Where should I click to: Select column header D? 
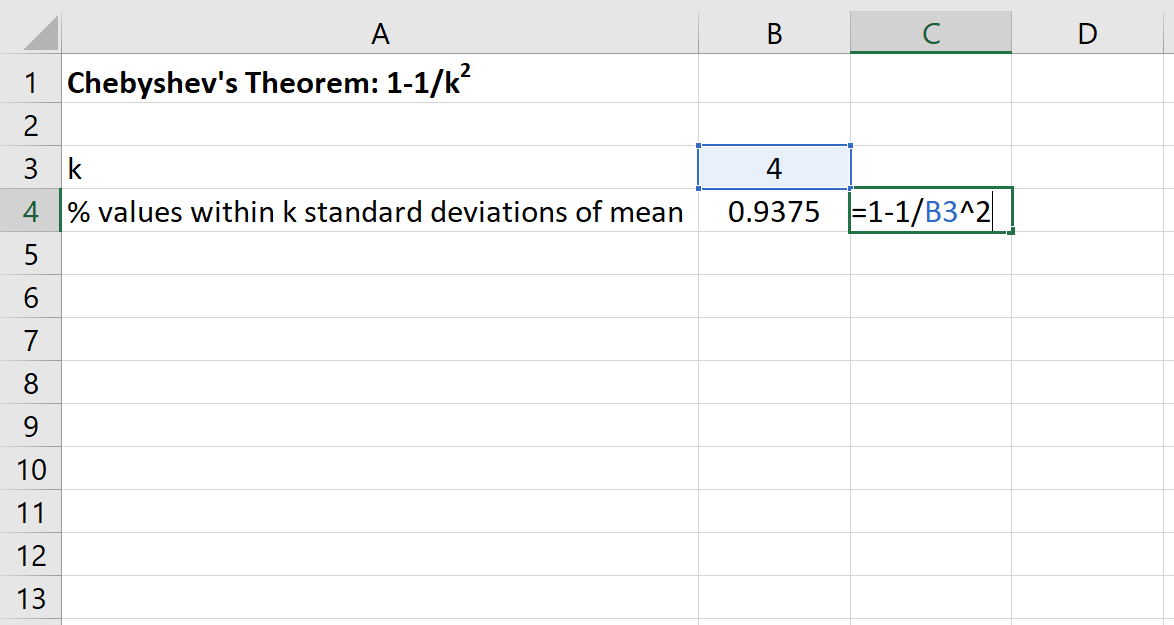[1086, 33]
